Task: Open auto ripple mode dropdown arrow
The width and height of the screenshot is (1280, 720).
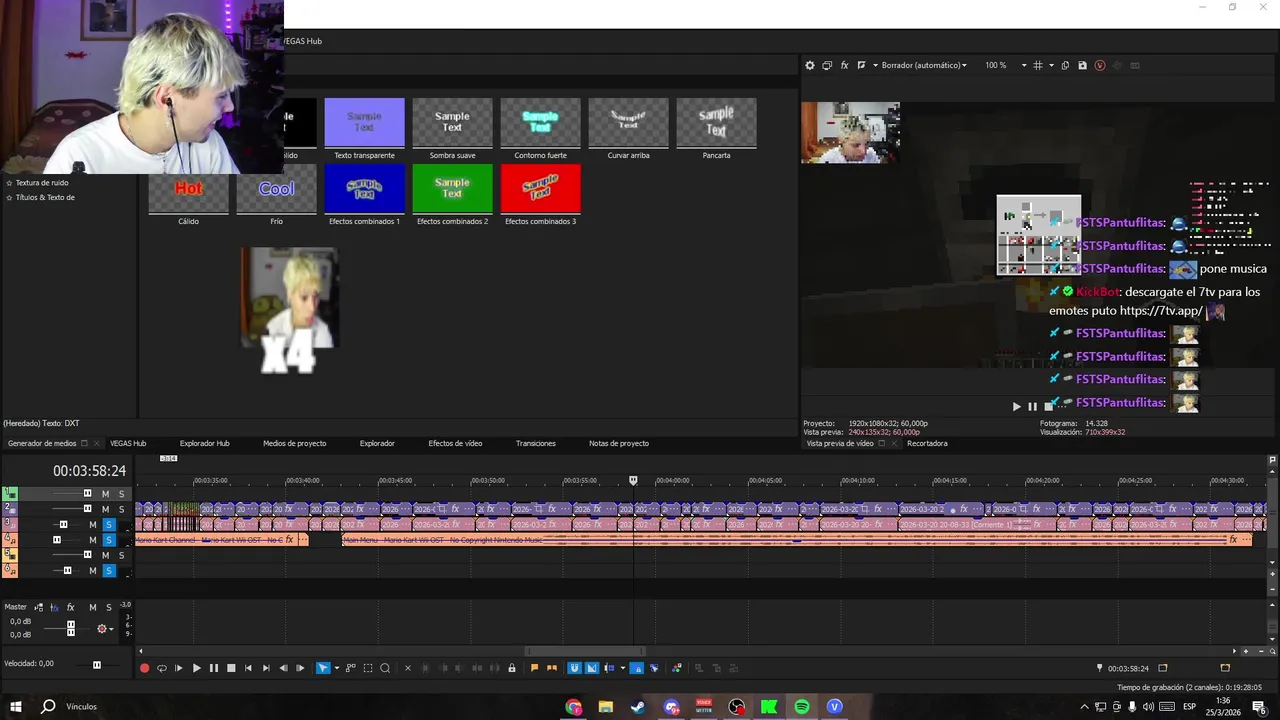Action: coord(622,668)
